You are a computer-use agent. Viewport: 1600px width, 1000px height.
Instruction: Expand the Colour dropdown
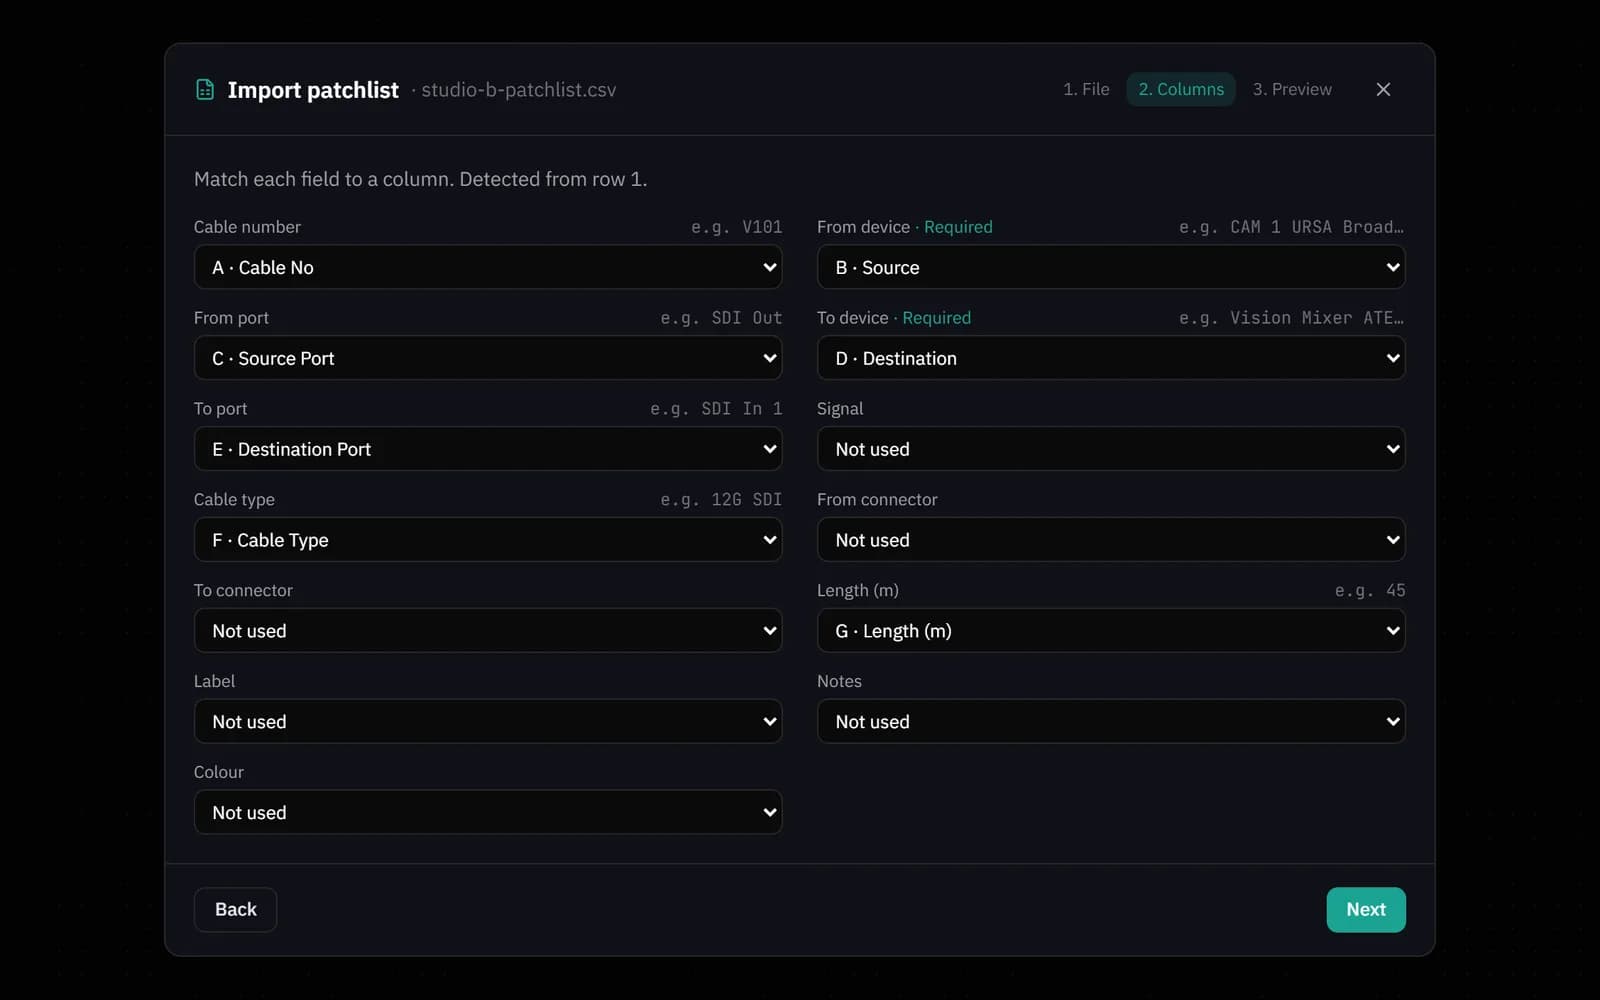coord(488,813)
